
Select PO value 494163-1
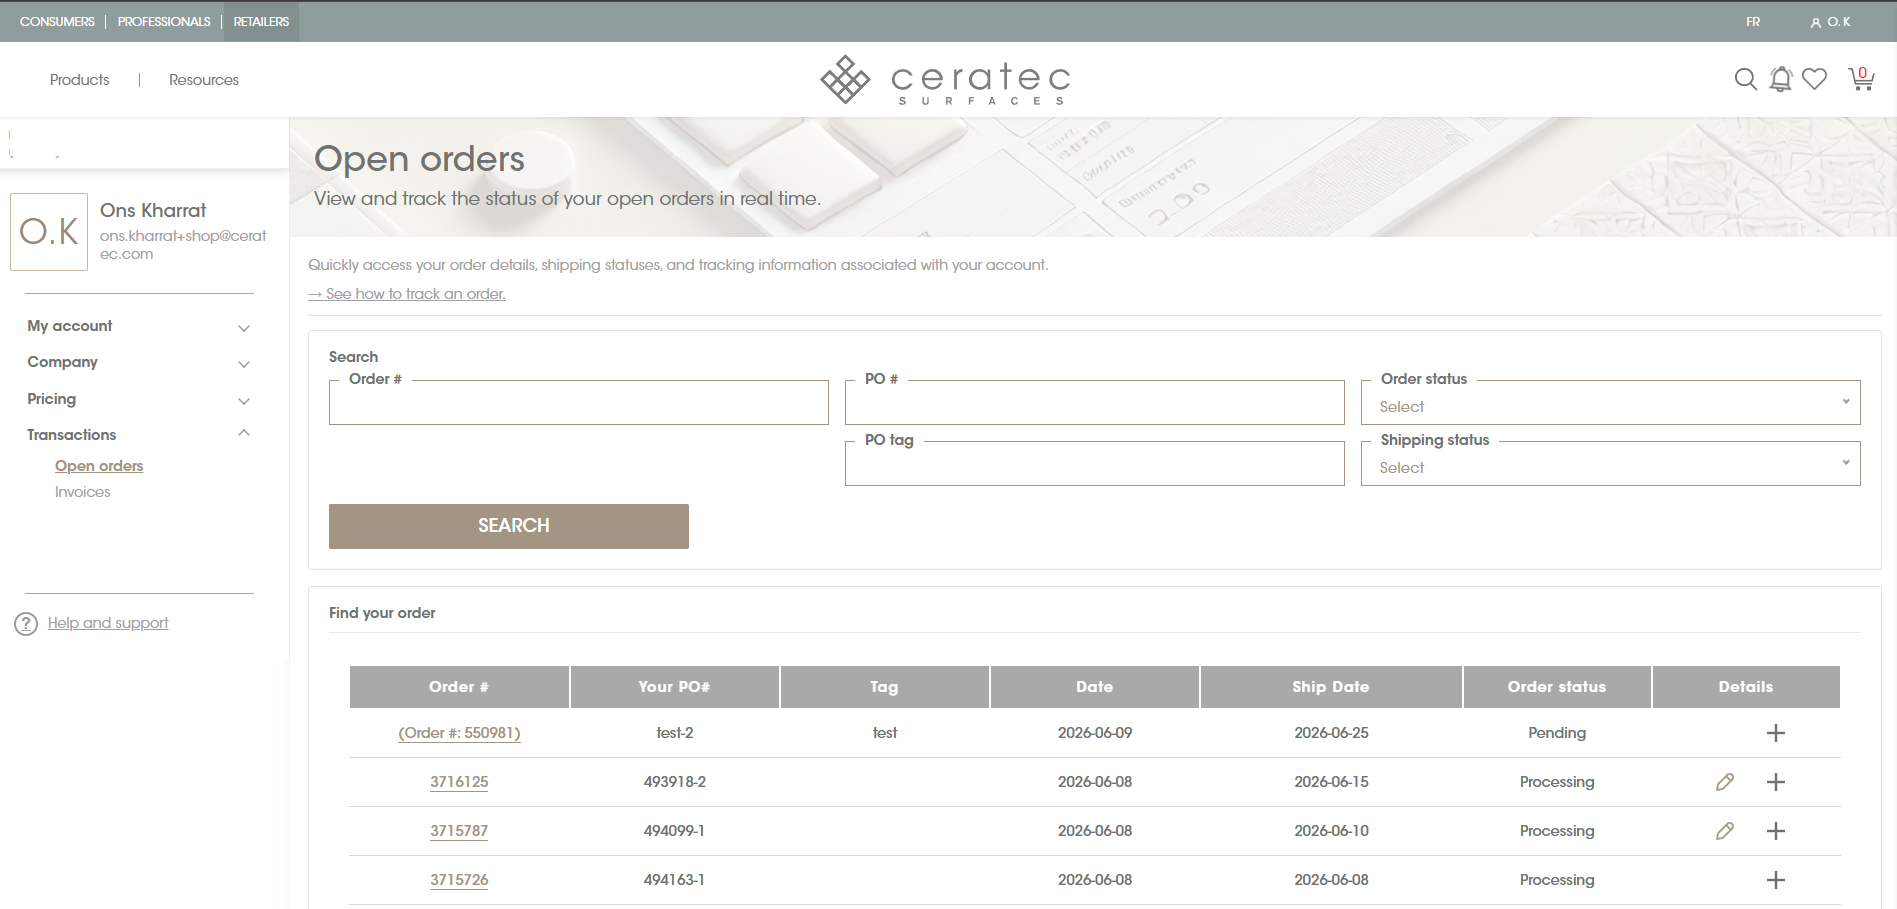675,880
